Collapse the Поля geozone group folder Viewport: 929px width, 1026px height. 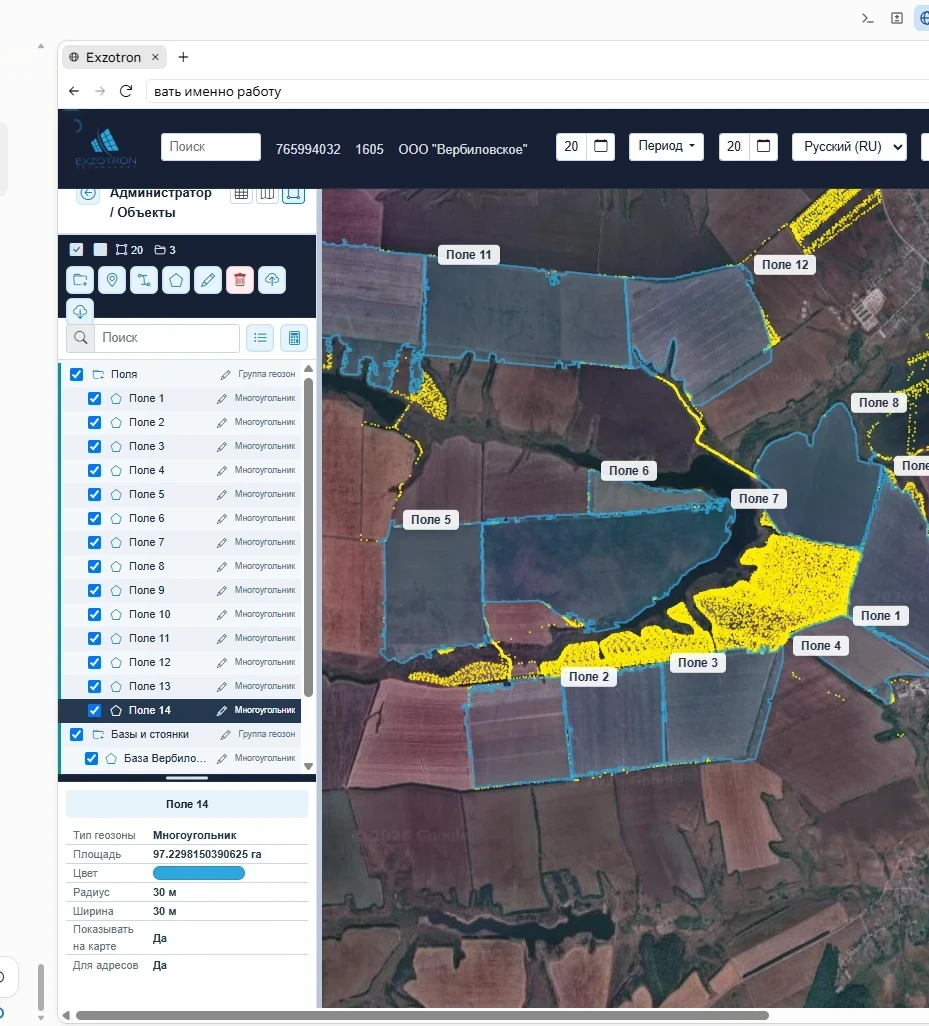[99, 374]
